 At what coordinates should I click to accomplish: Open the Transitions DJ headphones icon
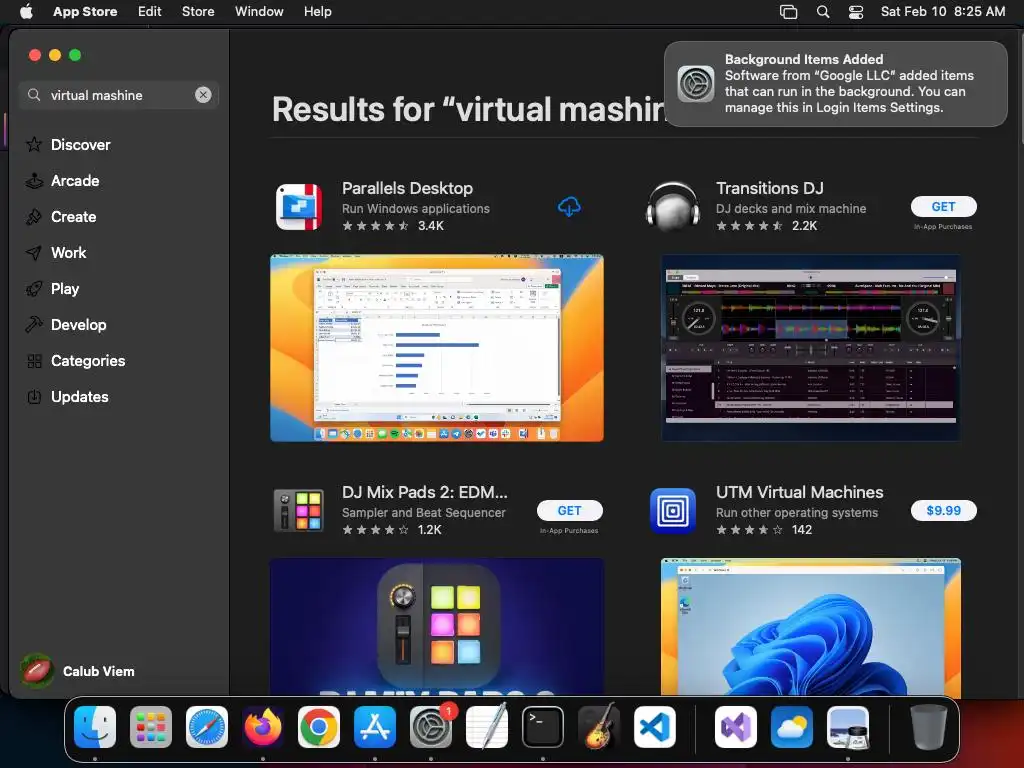pos(673,207)
